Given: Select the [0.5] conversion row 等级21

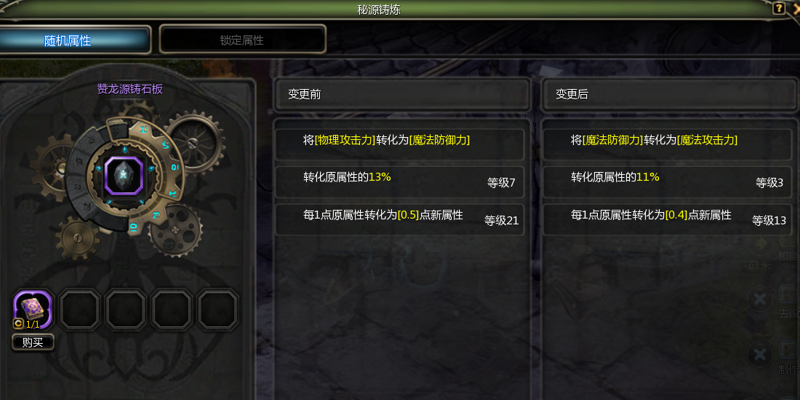Looking at the screenshot, I should click(x=400, y=220).
